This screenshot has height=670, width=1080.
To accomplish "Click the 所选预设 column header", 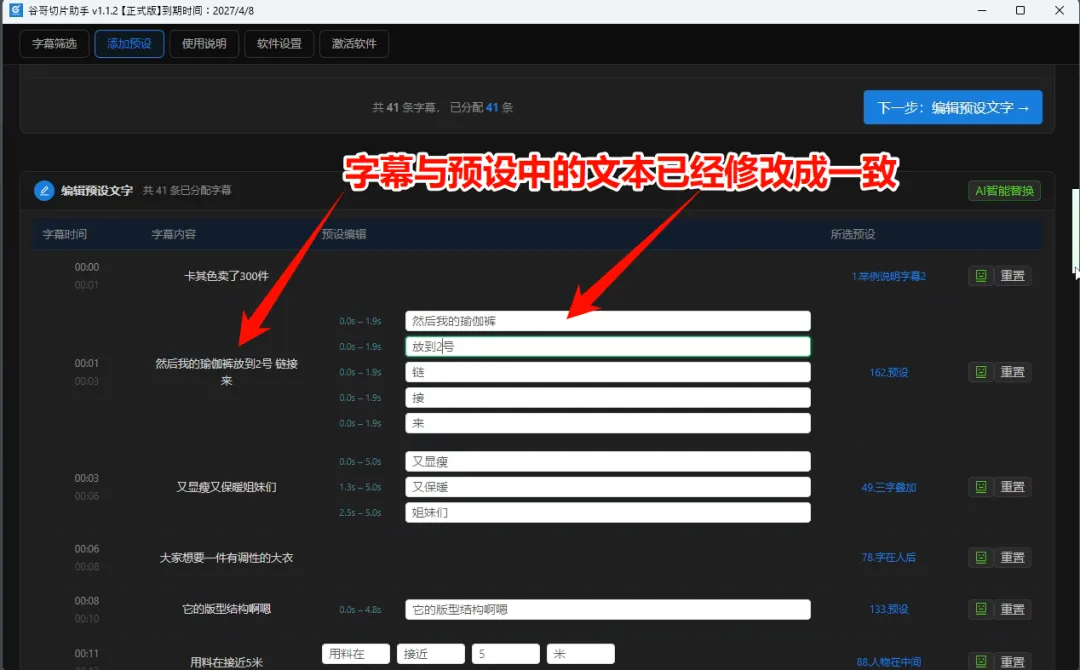I will coord(853,234).
